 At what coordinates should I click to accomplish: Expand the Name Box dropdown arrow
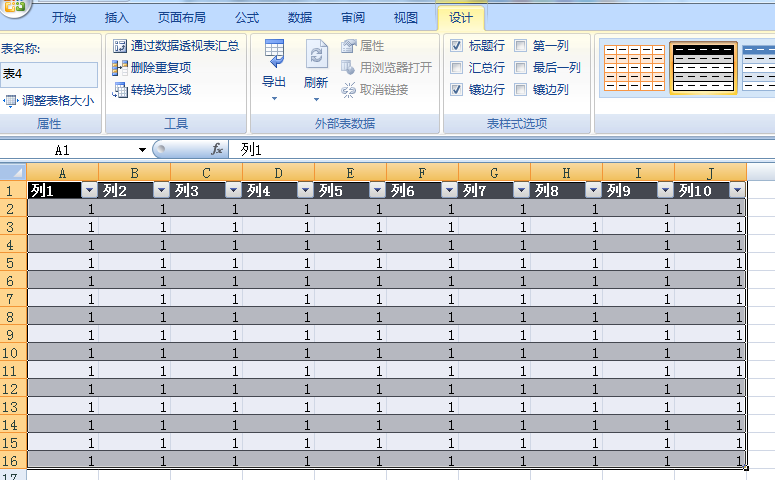click(x=142, y=150)
